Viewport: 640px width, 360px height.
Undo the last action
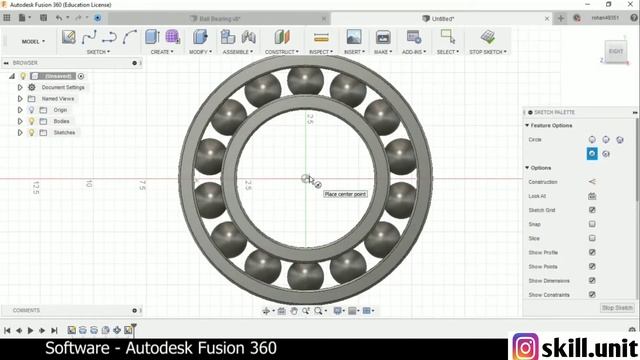59,18
